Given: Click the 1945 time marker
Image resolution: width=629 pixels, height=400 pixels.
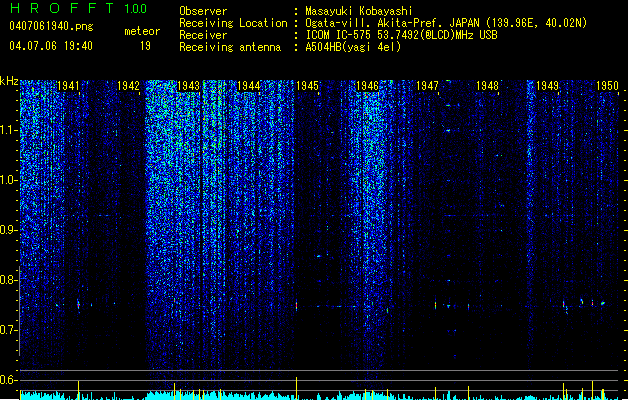Looking at the screenshot, I should [307, 86].
